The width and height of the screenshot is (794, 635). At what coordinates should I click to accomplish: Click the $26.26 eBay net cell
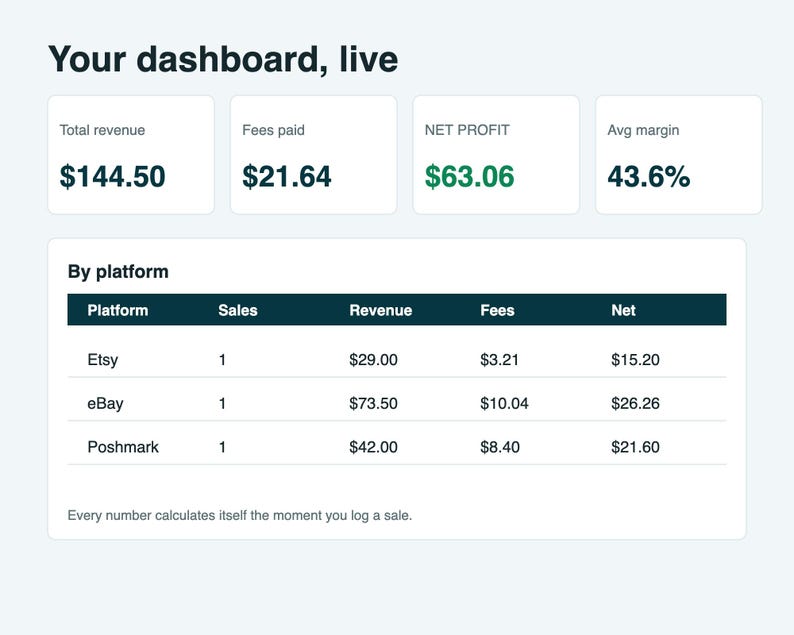635,404
